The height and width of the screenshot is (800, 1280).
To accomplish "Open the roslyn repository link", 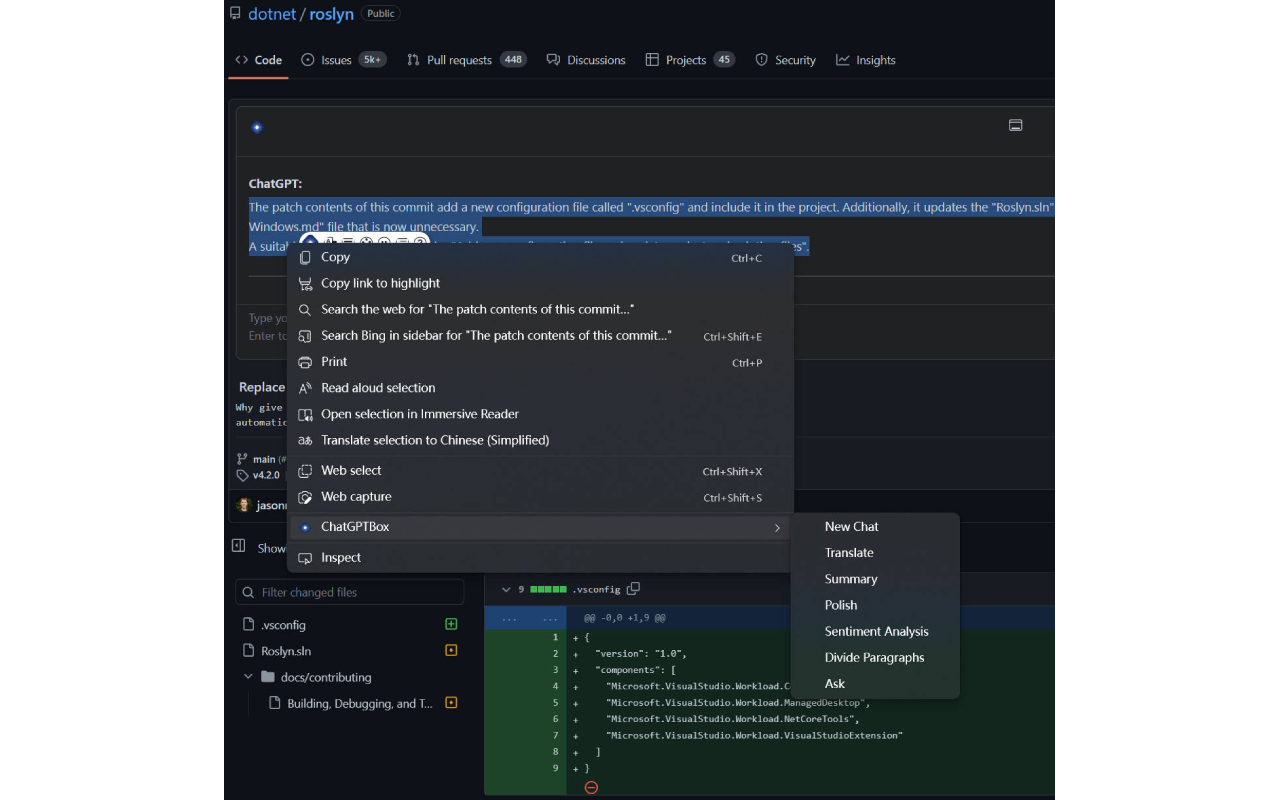I will (331, 13).
